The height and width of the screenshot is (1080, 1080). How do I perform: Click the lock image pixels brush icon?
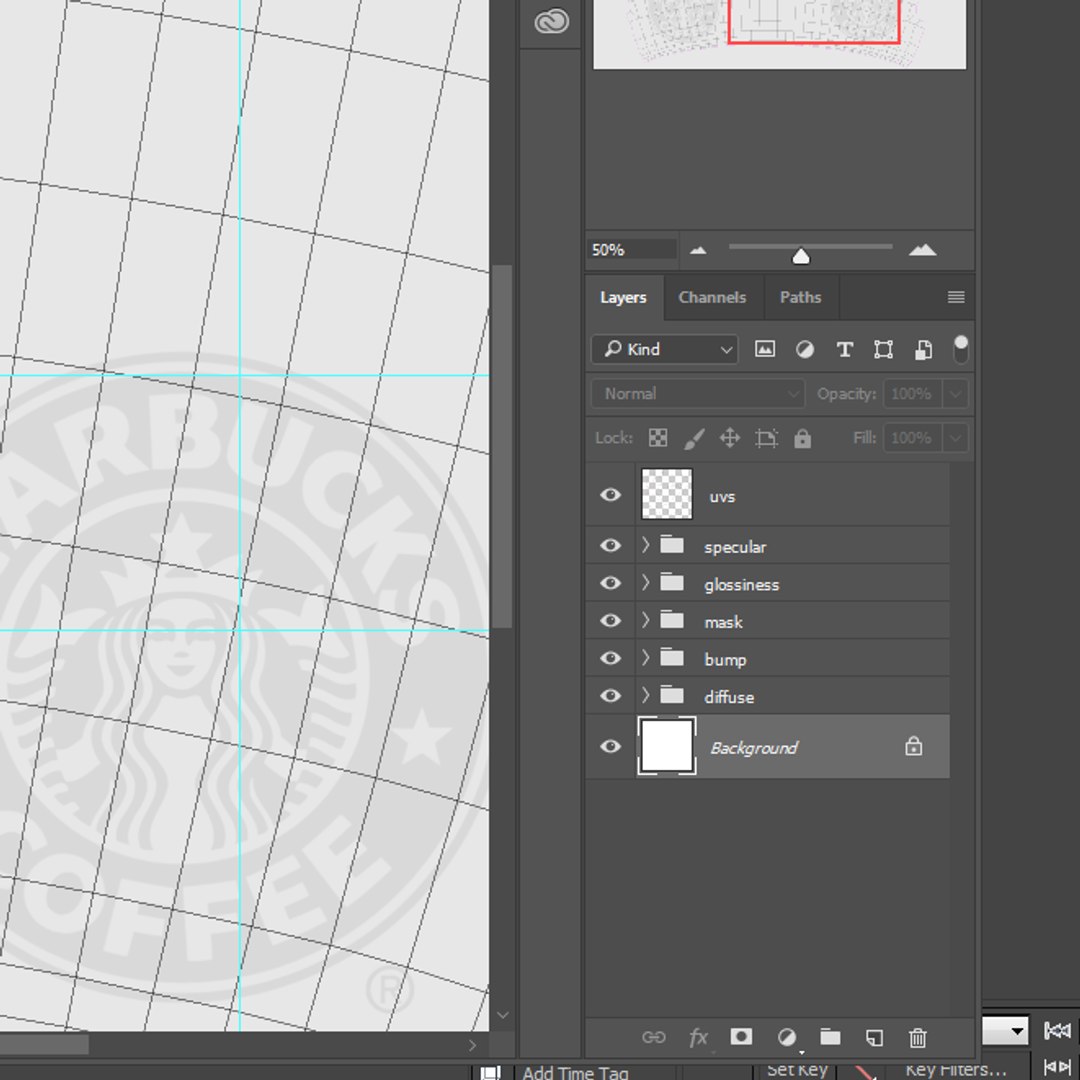(694, 437)
